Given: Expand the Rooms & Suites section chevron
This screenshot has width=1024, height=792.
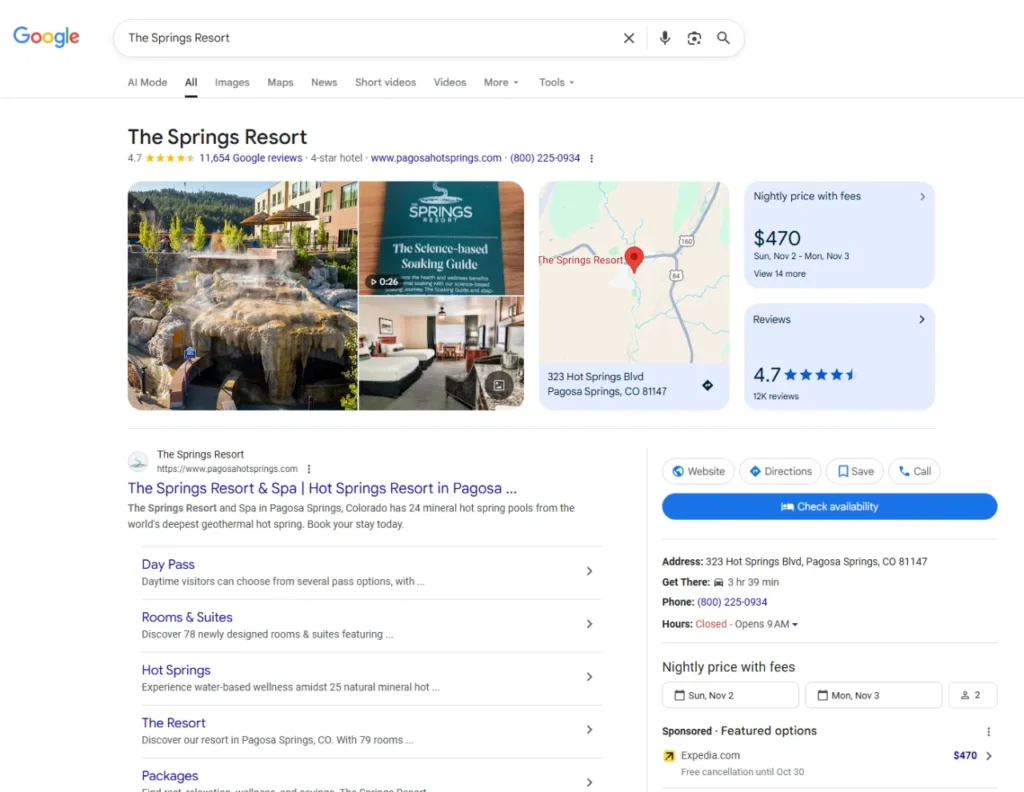Looking at the screenshot, I should [x=589, y=623].
